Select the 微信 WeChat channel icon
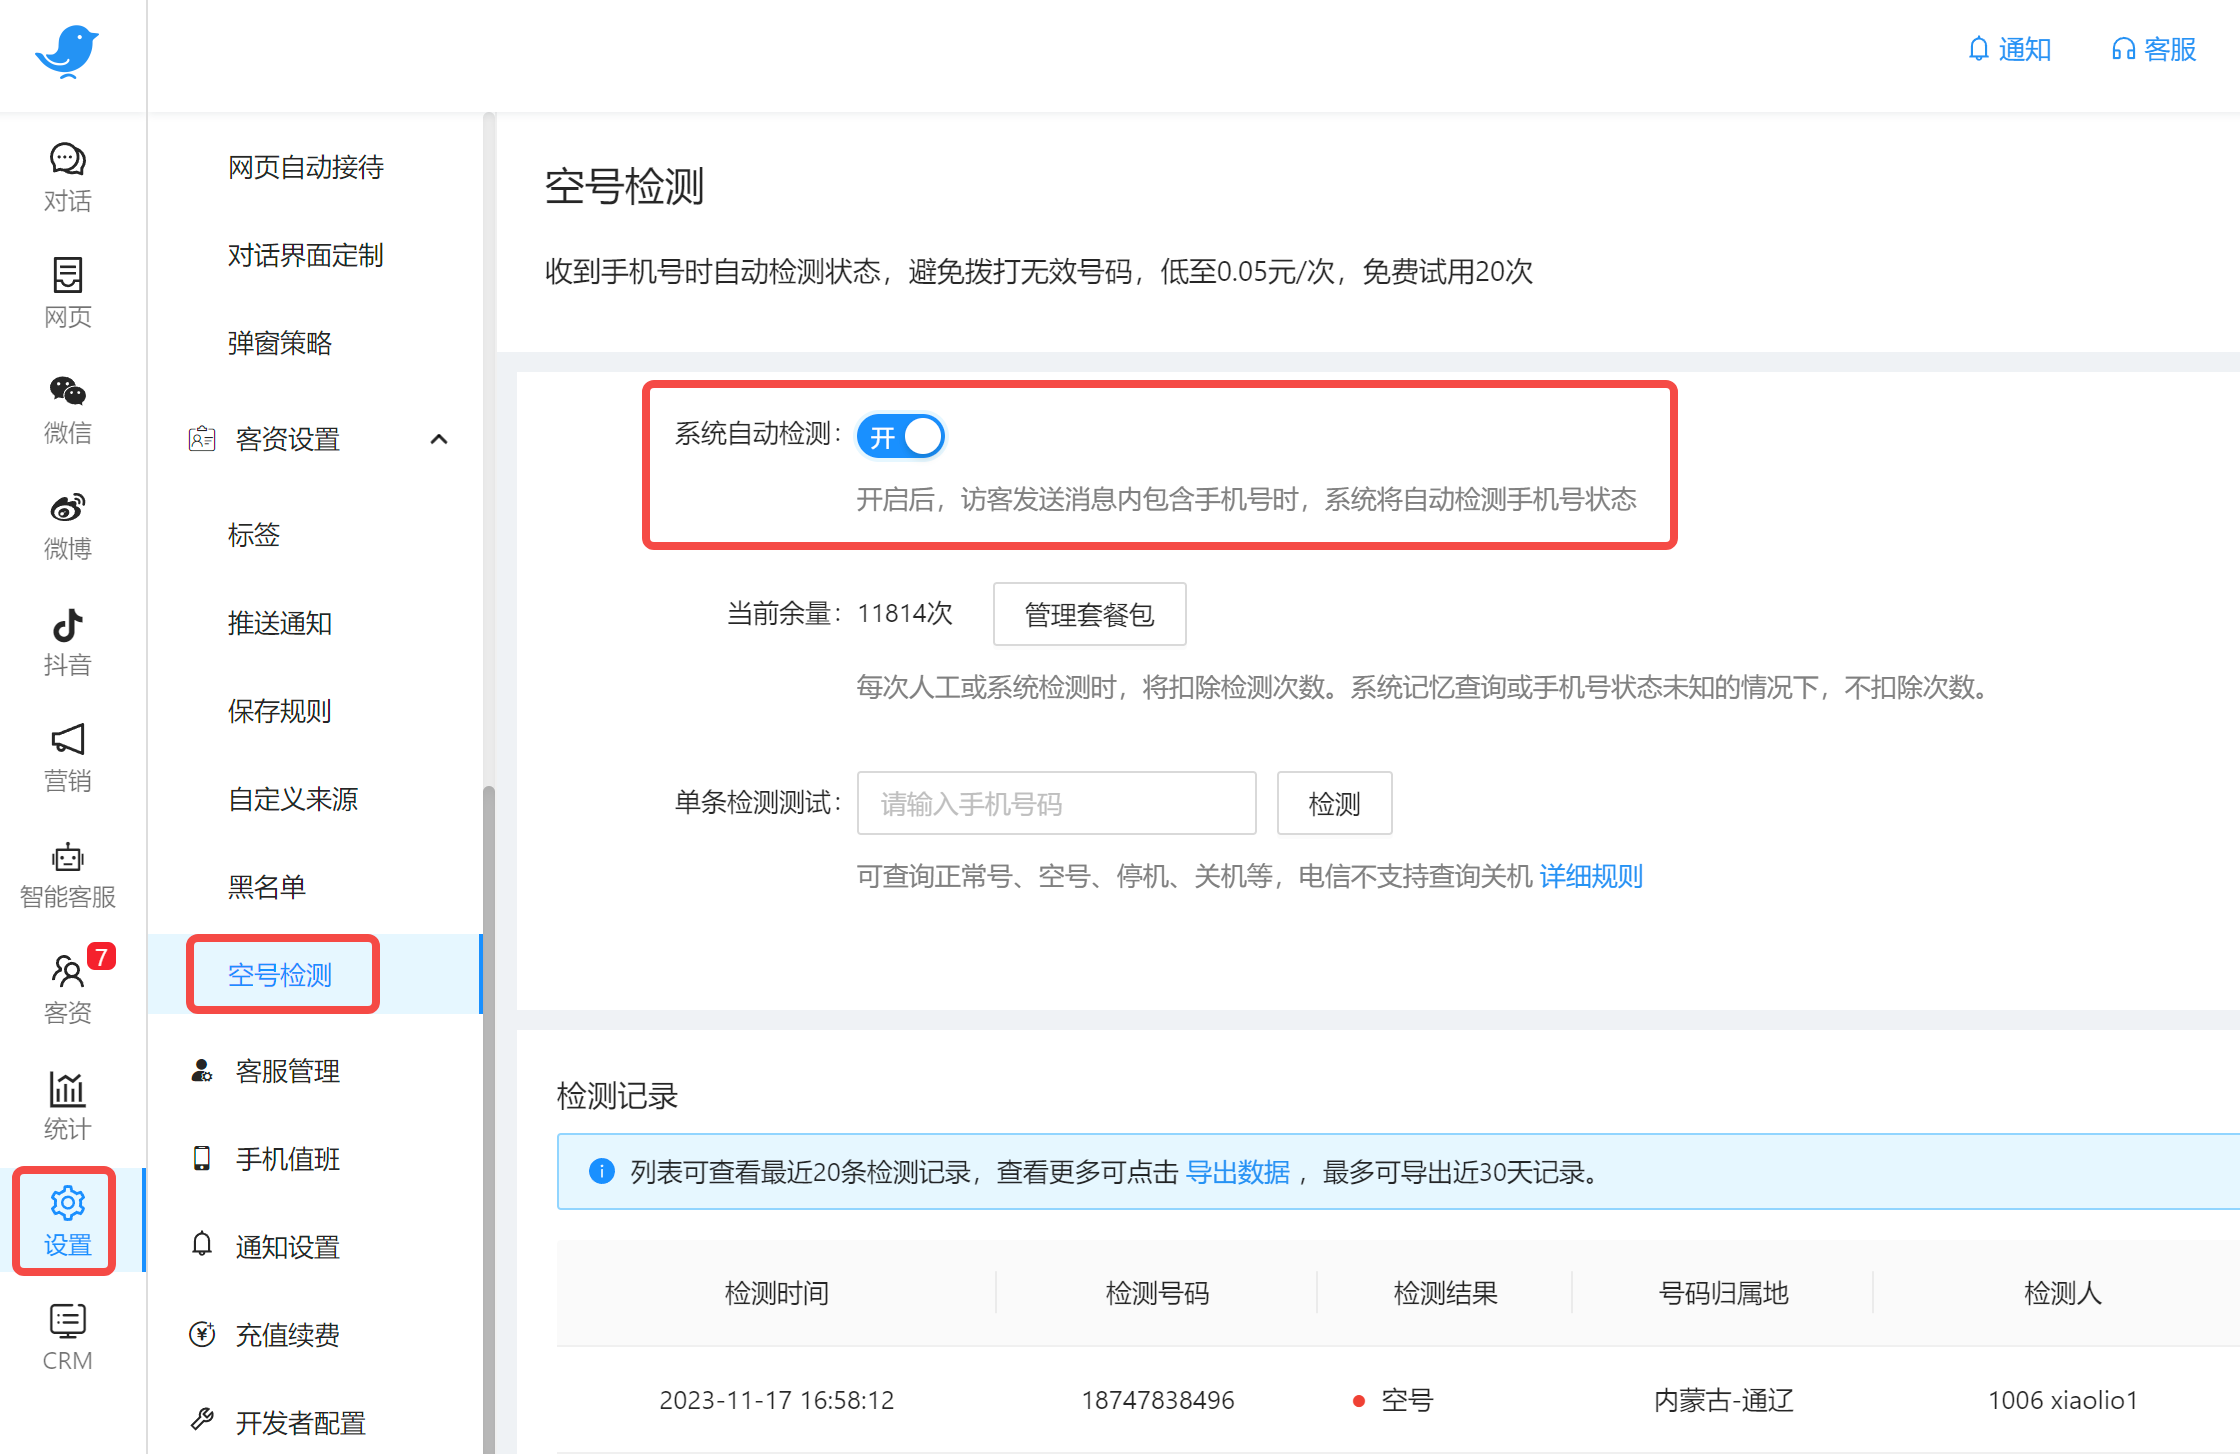Screen dimensions: 2240x1454 [x=66, y=407]
